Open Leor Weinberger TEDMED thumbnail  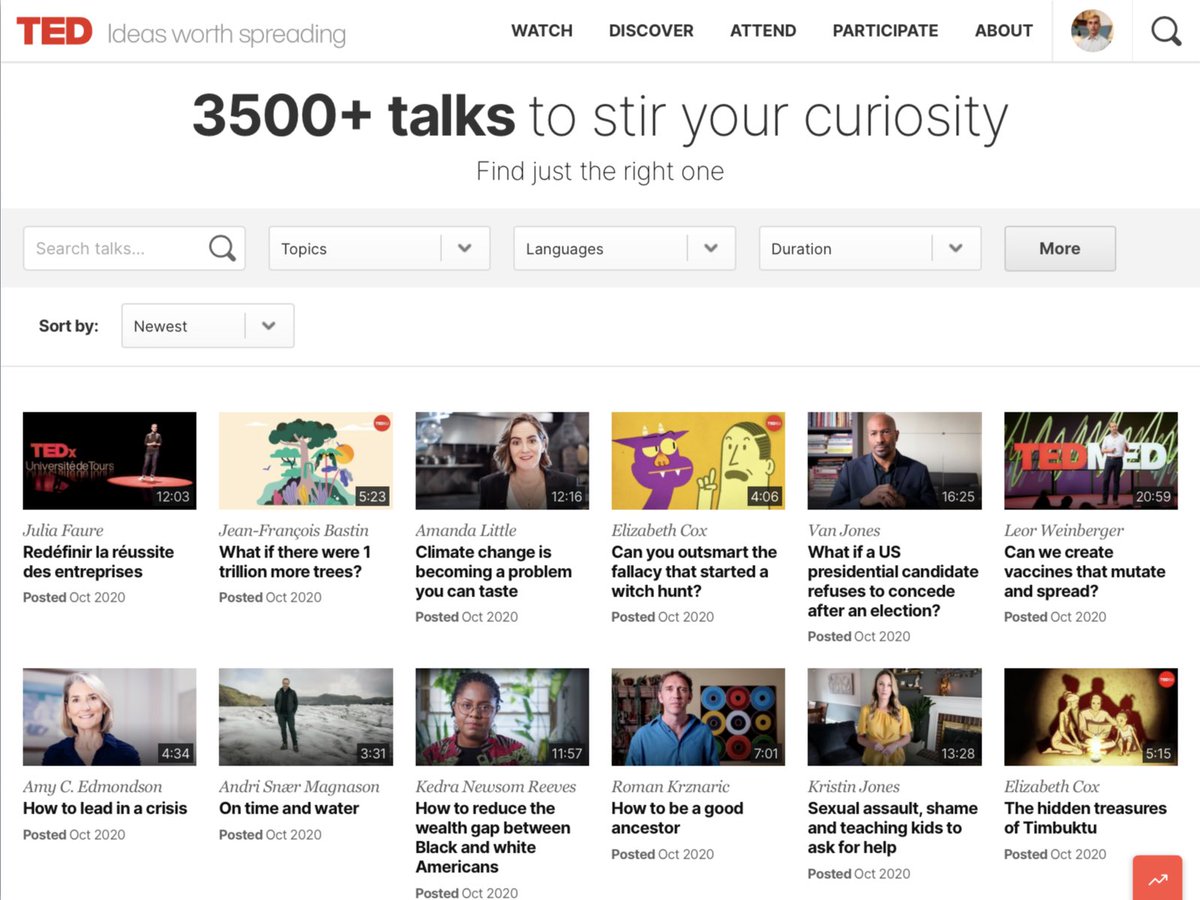(1091, 461)
